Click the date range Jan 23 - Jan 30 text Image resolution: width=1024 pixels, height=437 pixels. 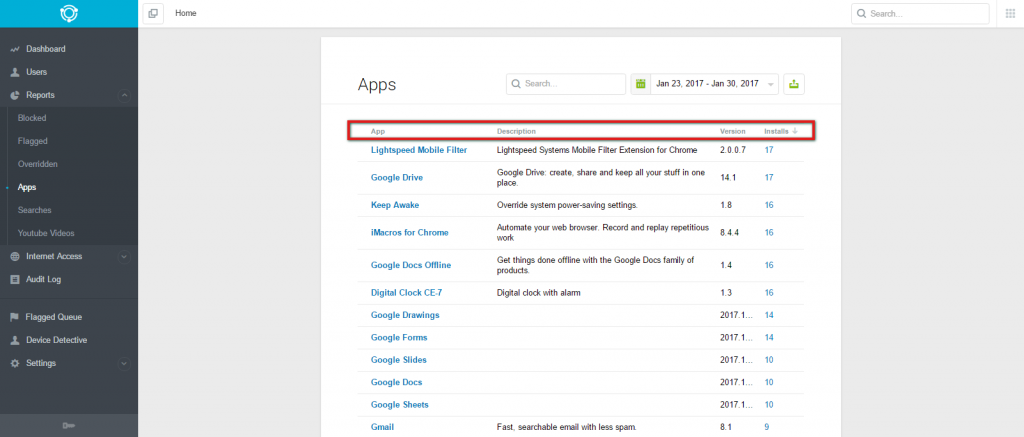pyautogui.click(x=707, y=84)
